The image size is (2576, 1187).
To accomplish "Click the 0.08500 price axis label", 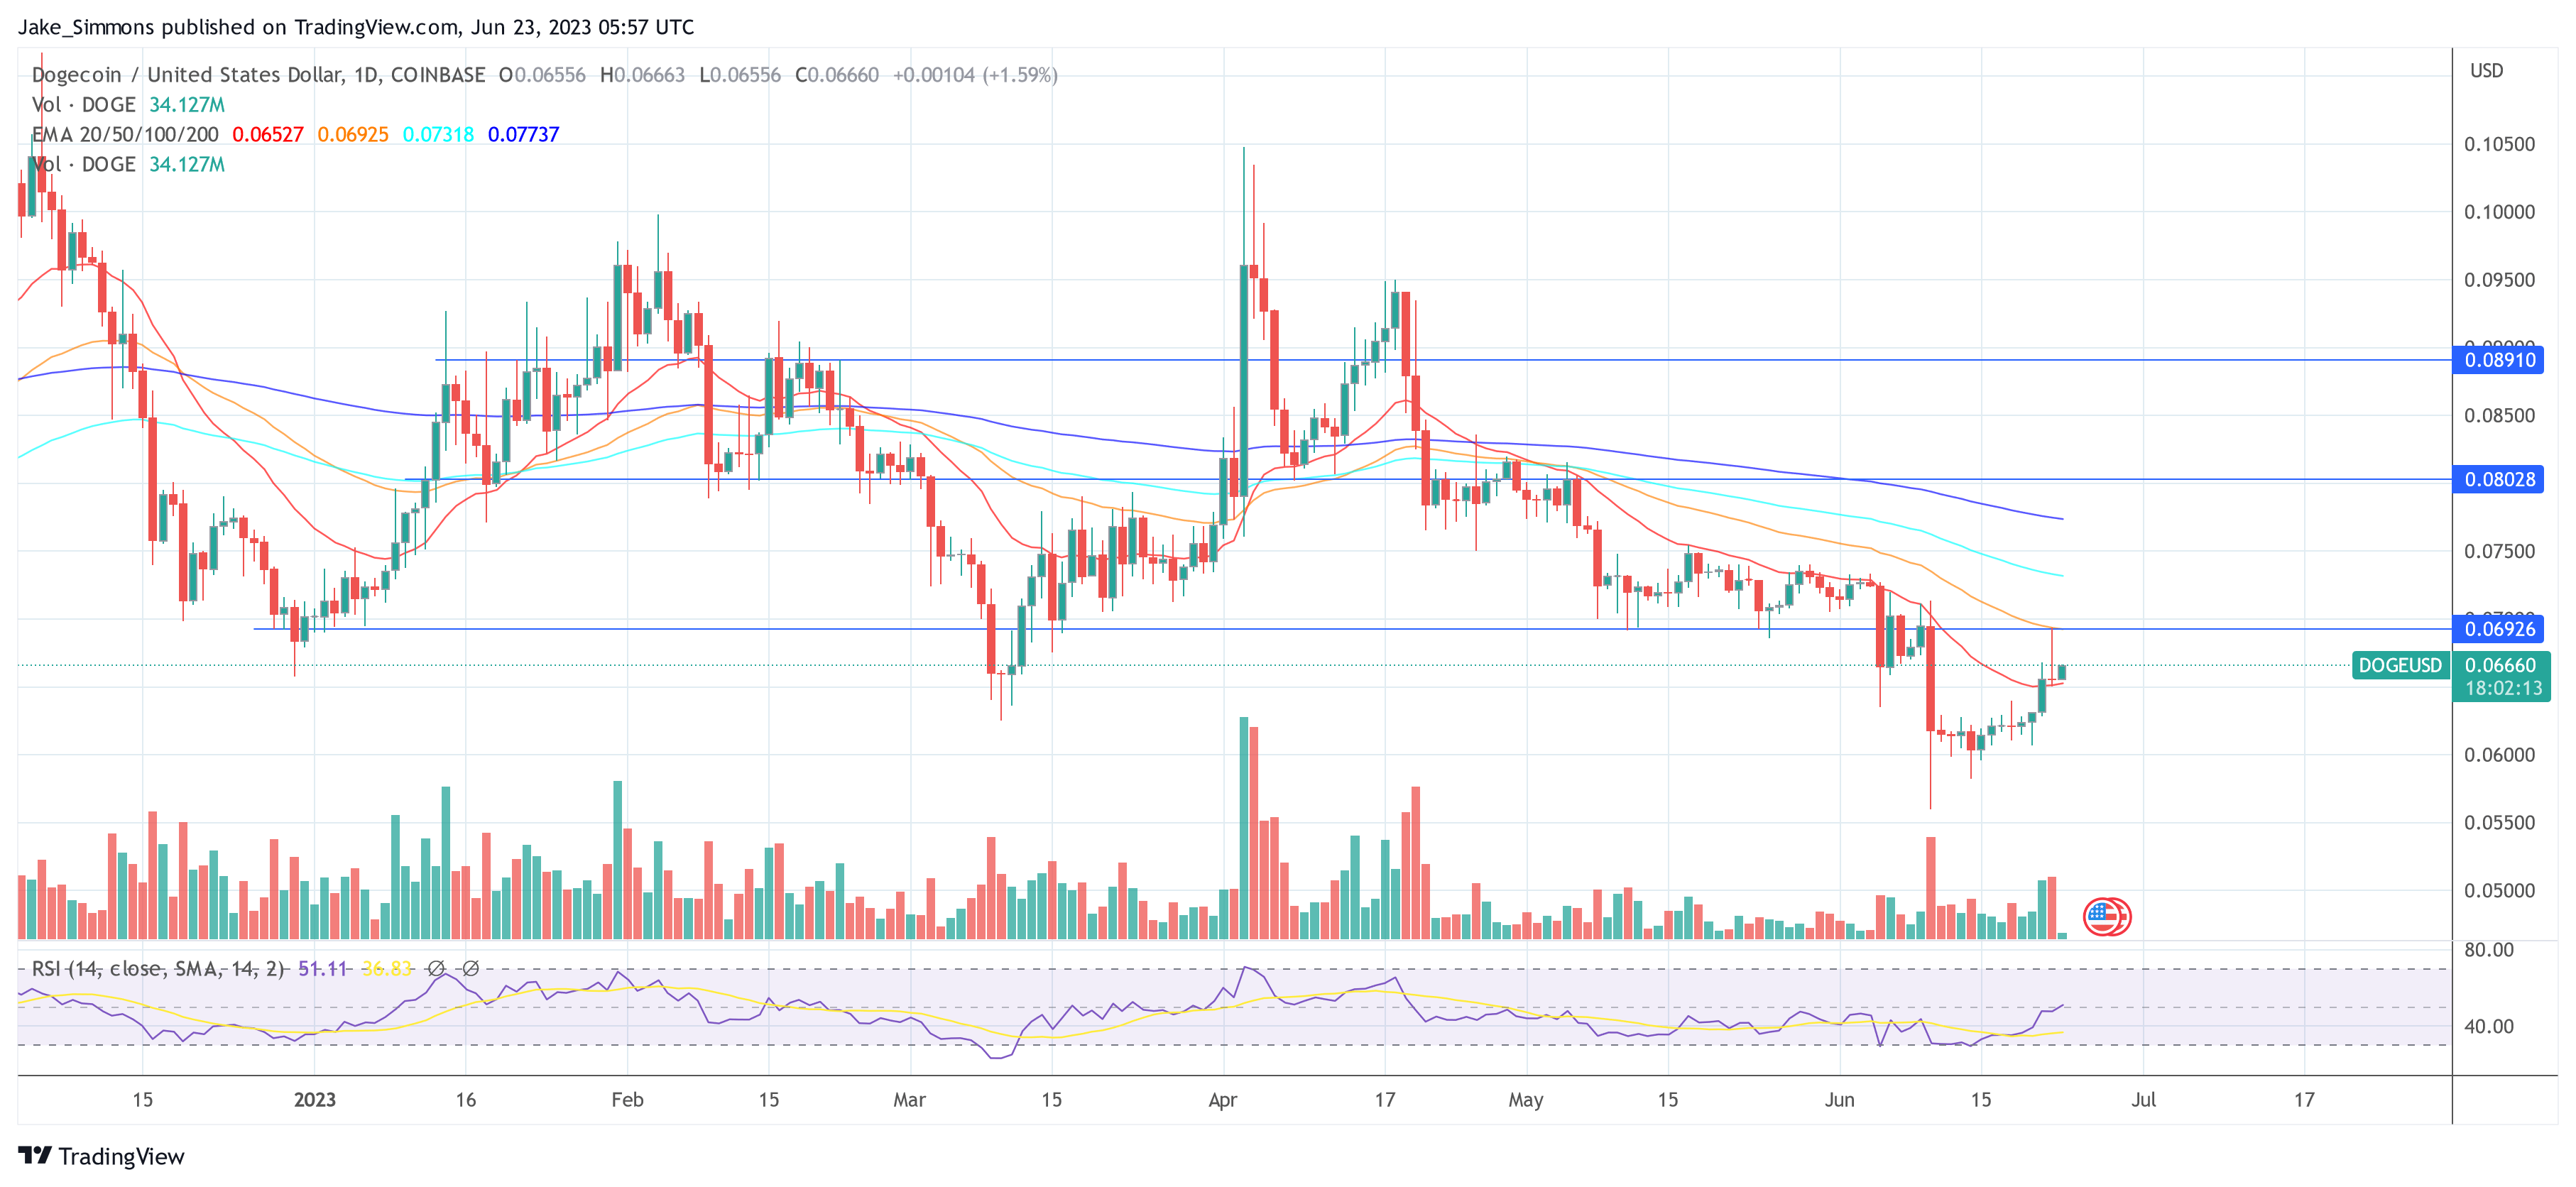I will [x=2499, y=415].
